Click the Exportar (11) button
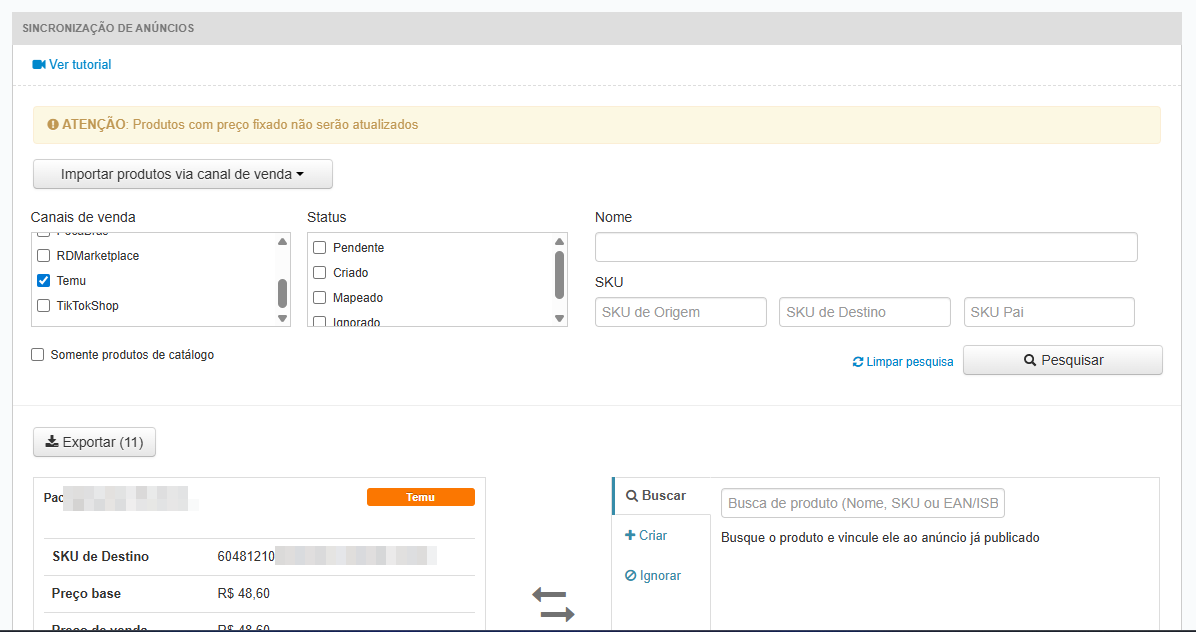The width and height of the screenshot is (1196, 632). (94, 442)
